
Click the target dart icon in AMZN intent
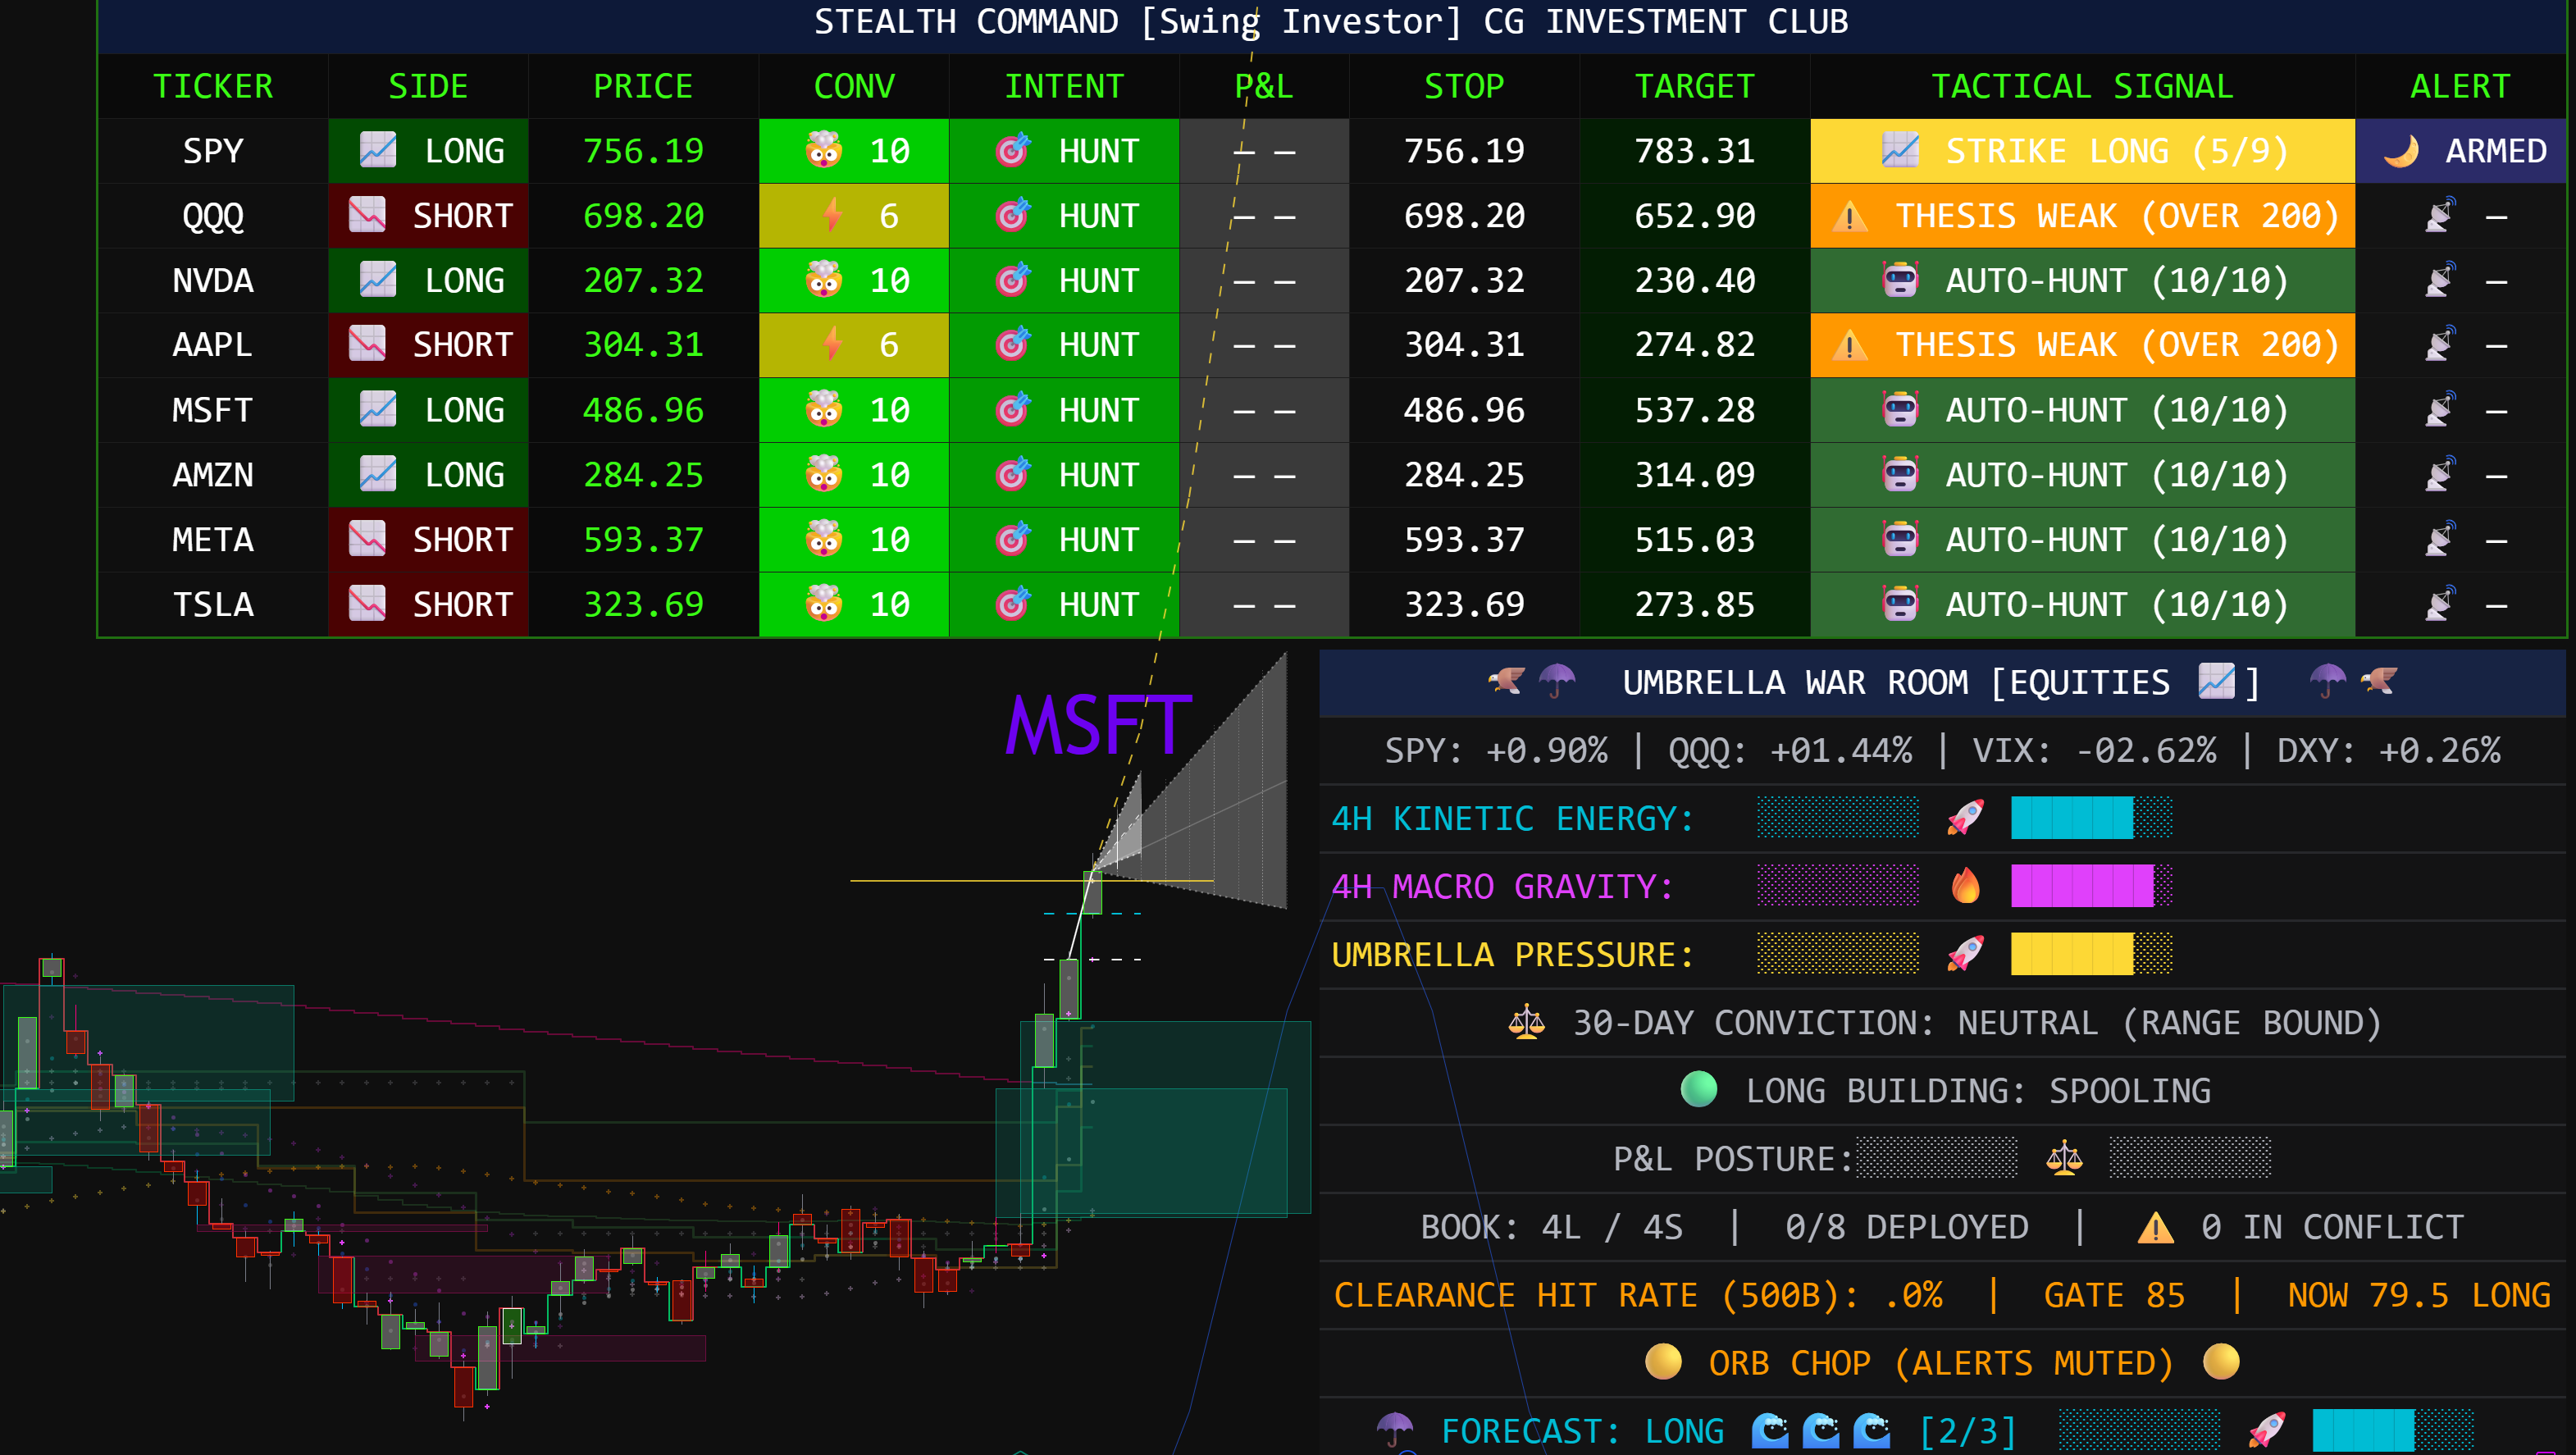pyautogui.click(x=1013, y=474)
